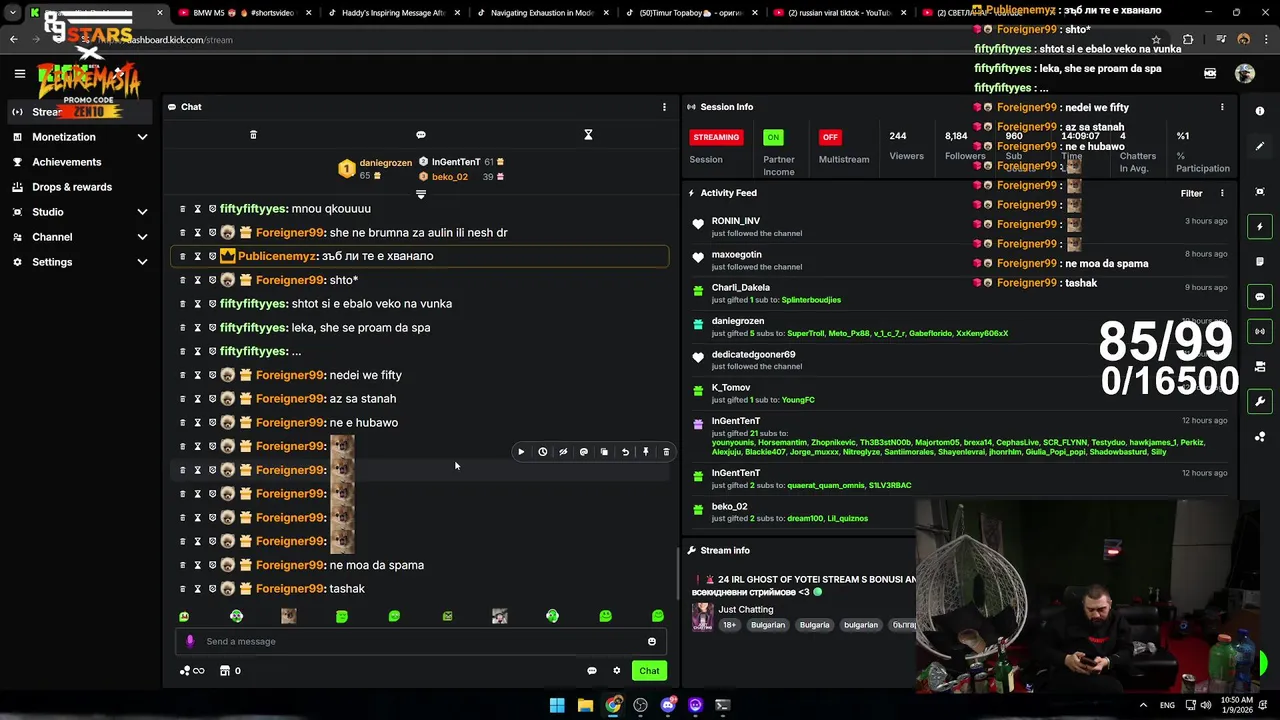1280x720 pixels.
Task: Timeout user on 'she ne brumna' message
Action: [197, 233]
